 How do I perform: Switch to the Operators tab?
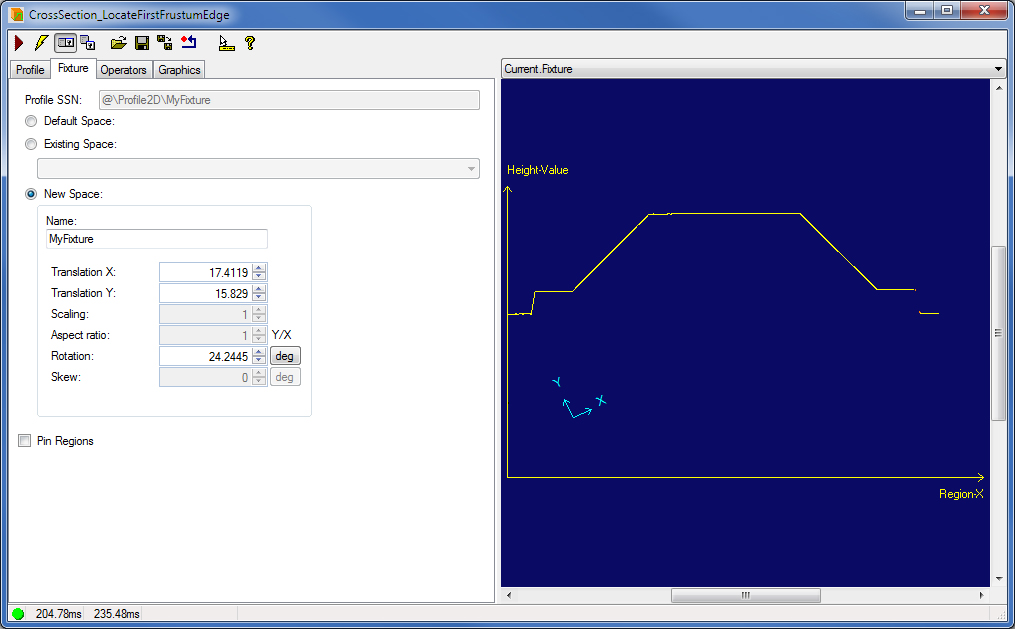click(x=123, y=69)
